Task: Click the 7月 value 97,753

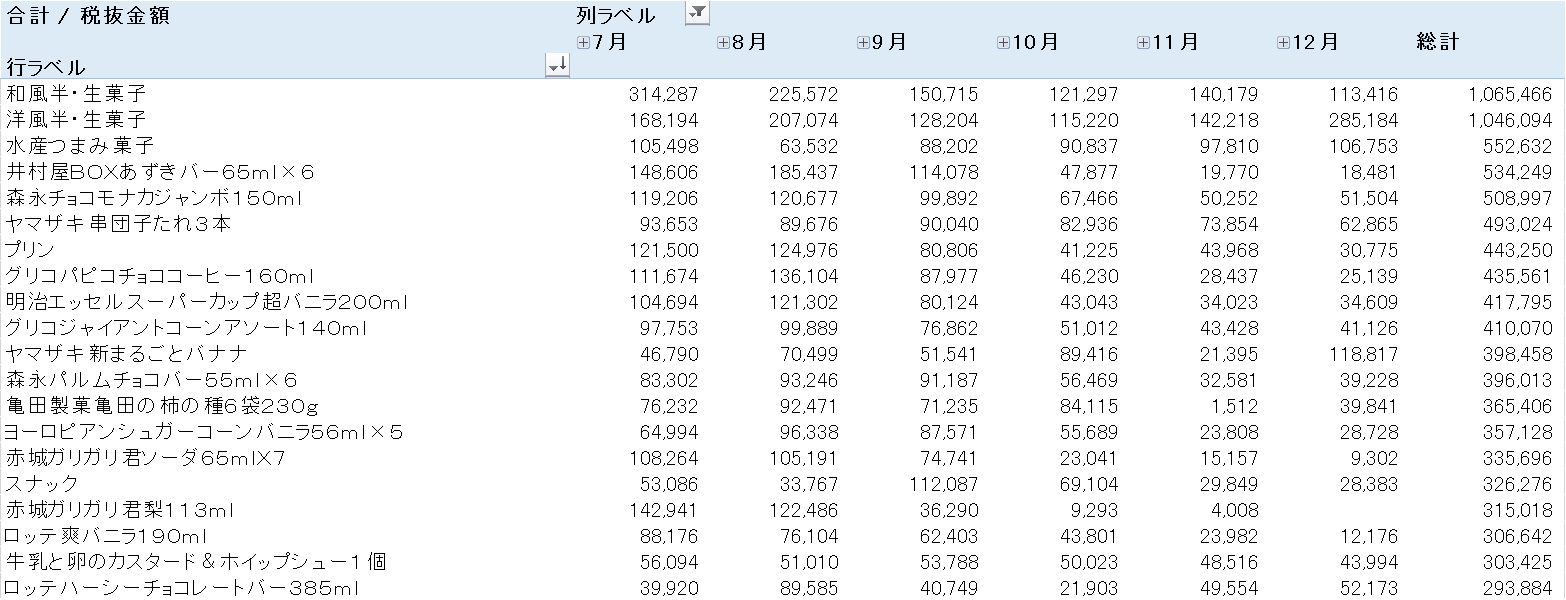Action: [669, 328]
